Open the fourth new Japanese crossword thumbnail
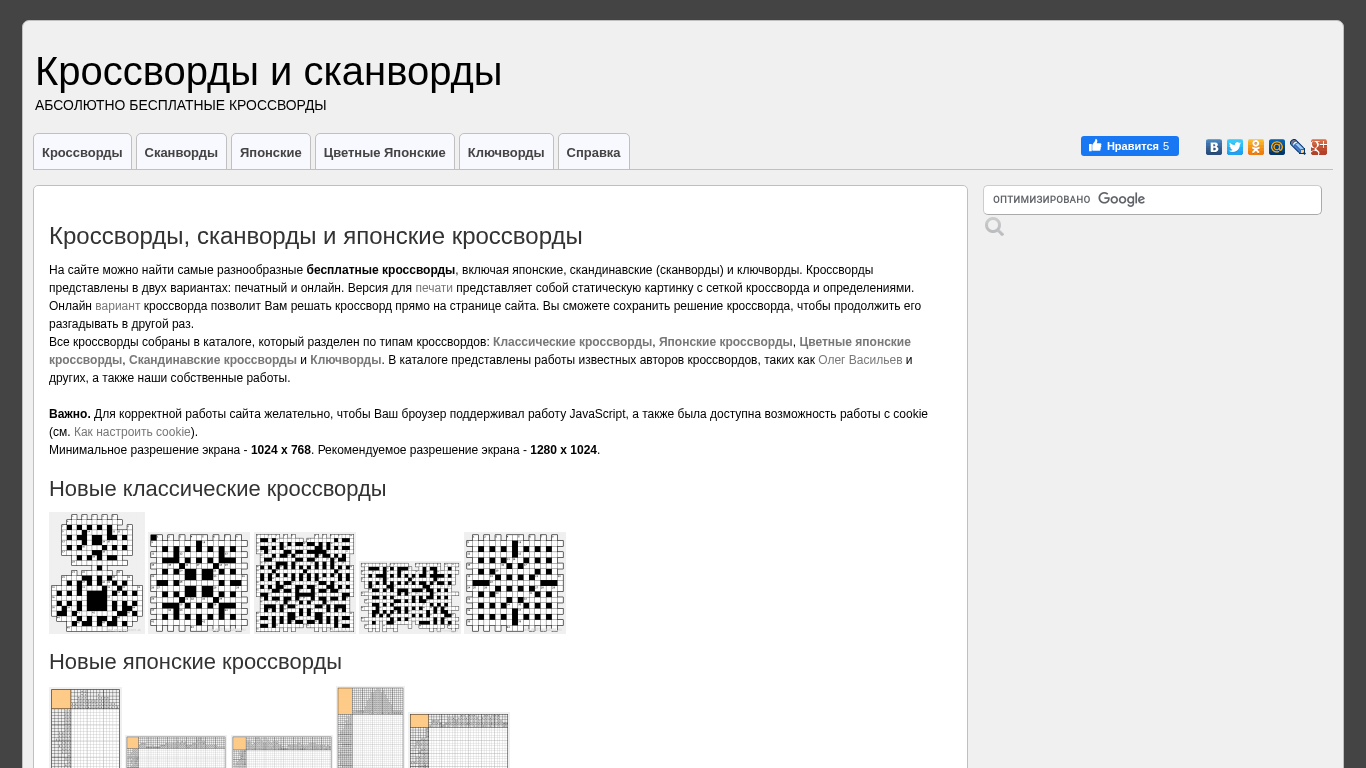The height and width of the screenshot is (768, 1366). point(371,727)
